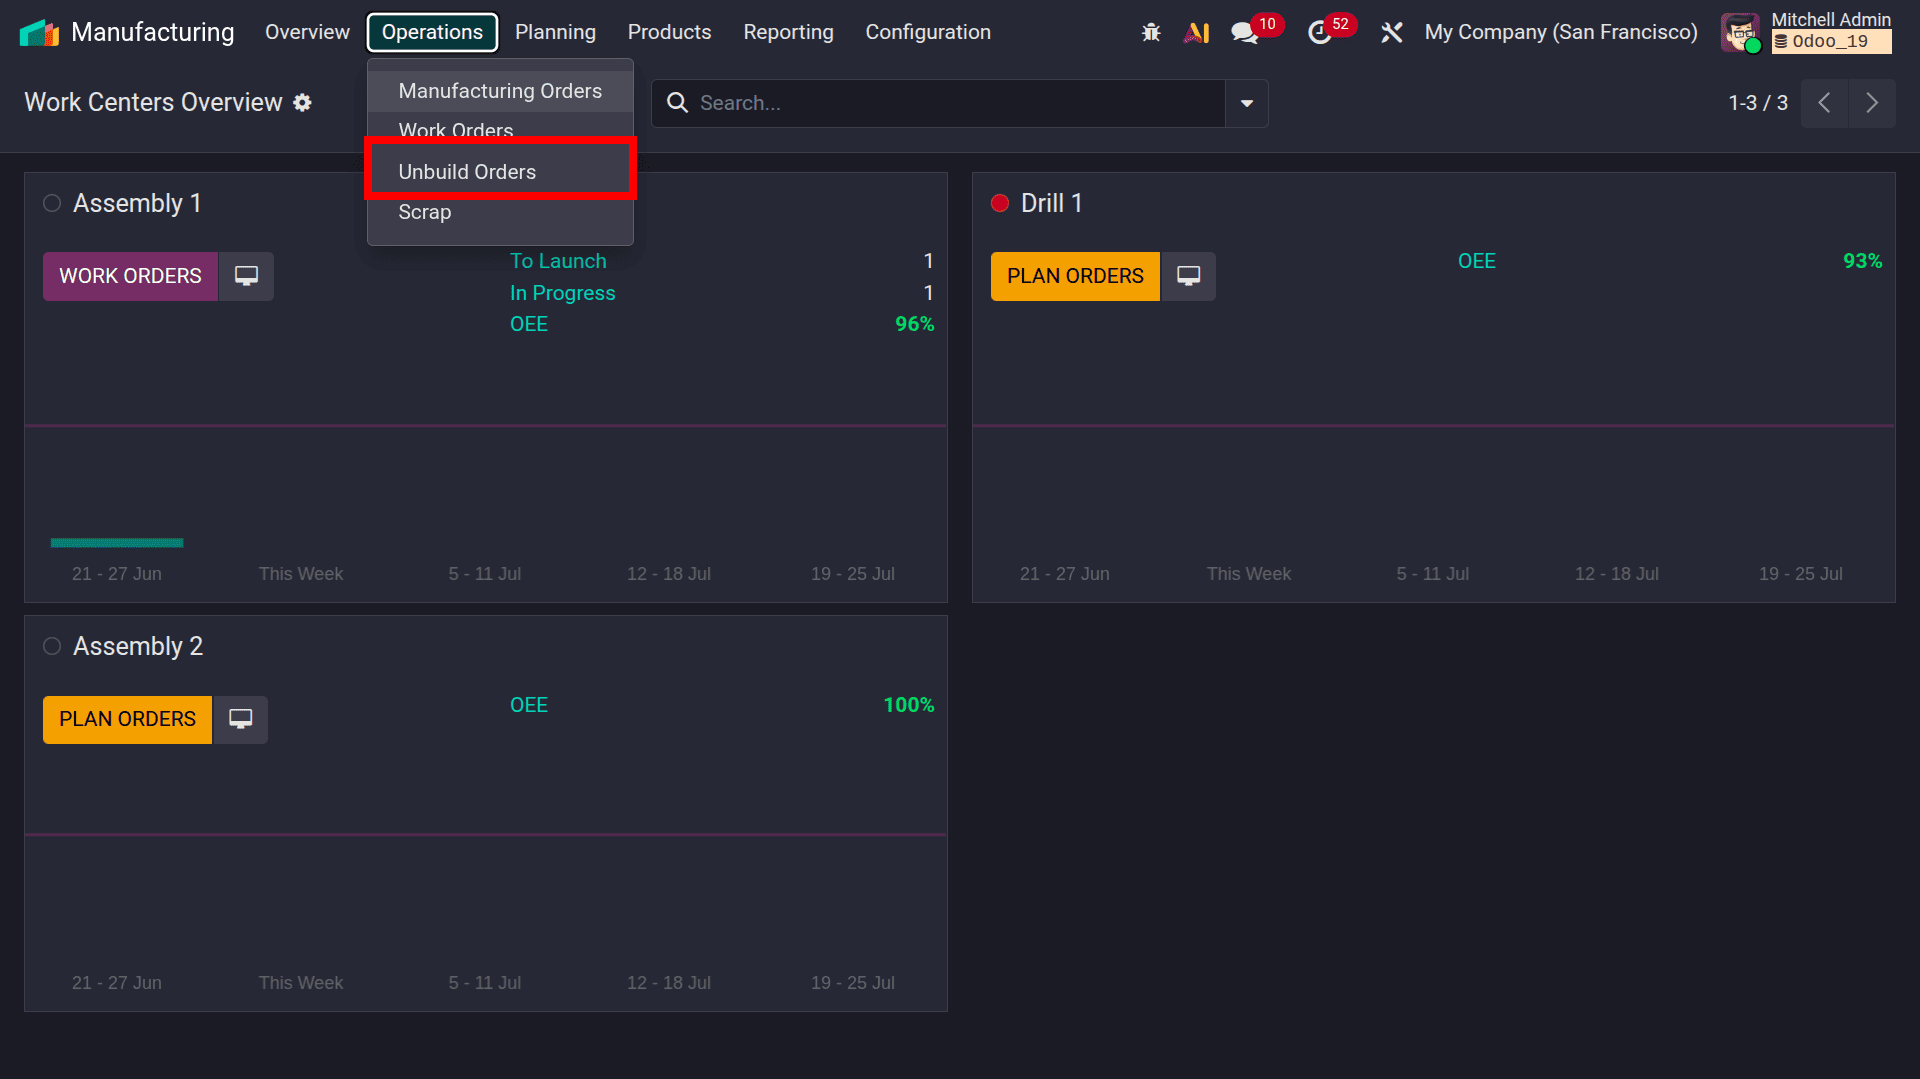Close the Operations menu in navbar
This screenshot has height=1079, width=1920.
pyautogui.click(x=432, y=32)
